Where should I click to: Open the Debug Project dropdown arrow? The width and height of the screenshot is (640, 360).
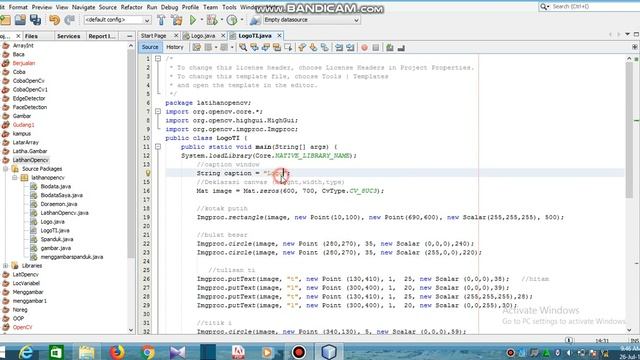pos(222,20)
